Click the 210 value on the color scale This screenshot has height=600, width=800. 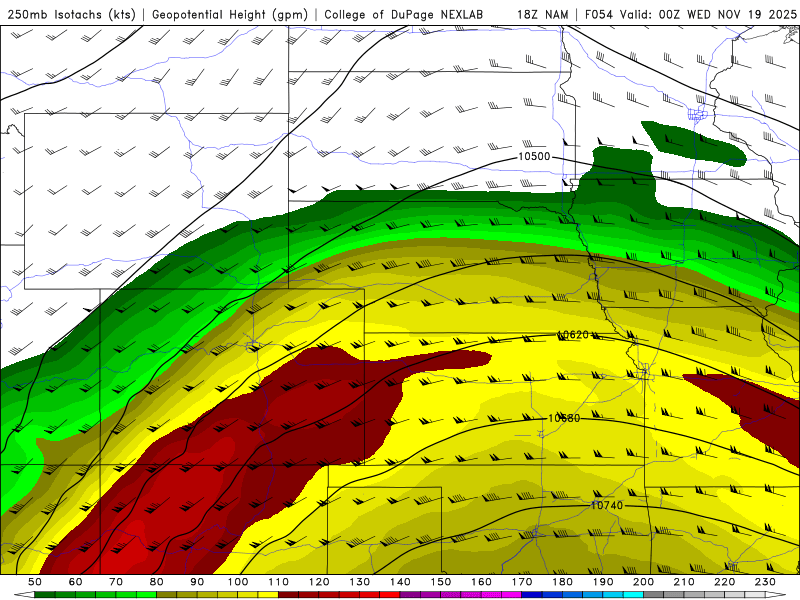tap(684, 582)
